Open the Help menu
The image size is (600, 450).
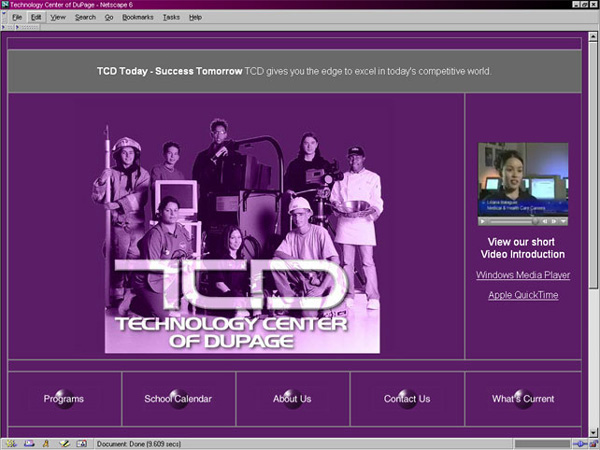pos(195,17)
